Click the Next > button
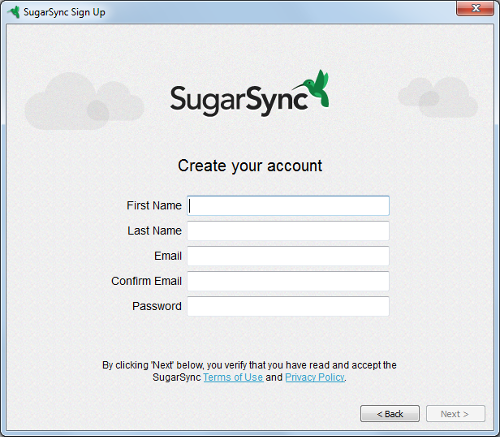 (x=455, y=414)
